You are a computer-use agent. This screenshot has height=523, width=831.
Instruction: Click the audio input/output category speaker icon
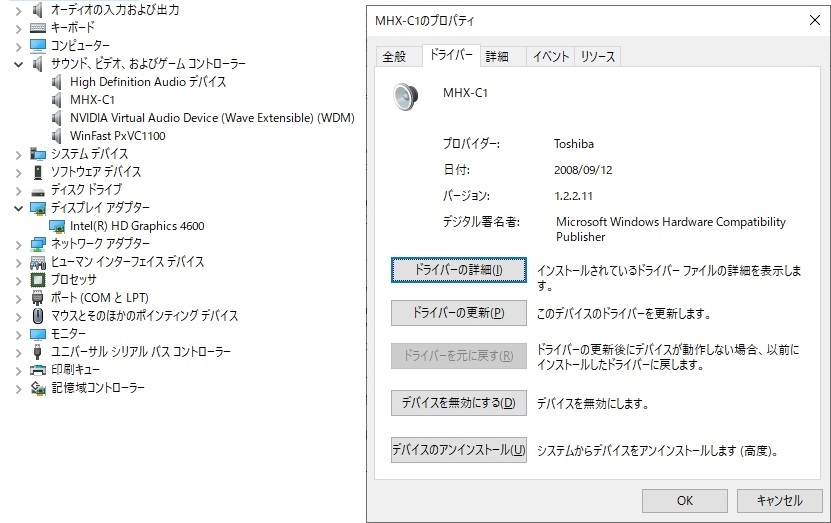pyautogui.click(x=37, y=10)
